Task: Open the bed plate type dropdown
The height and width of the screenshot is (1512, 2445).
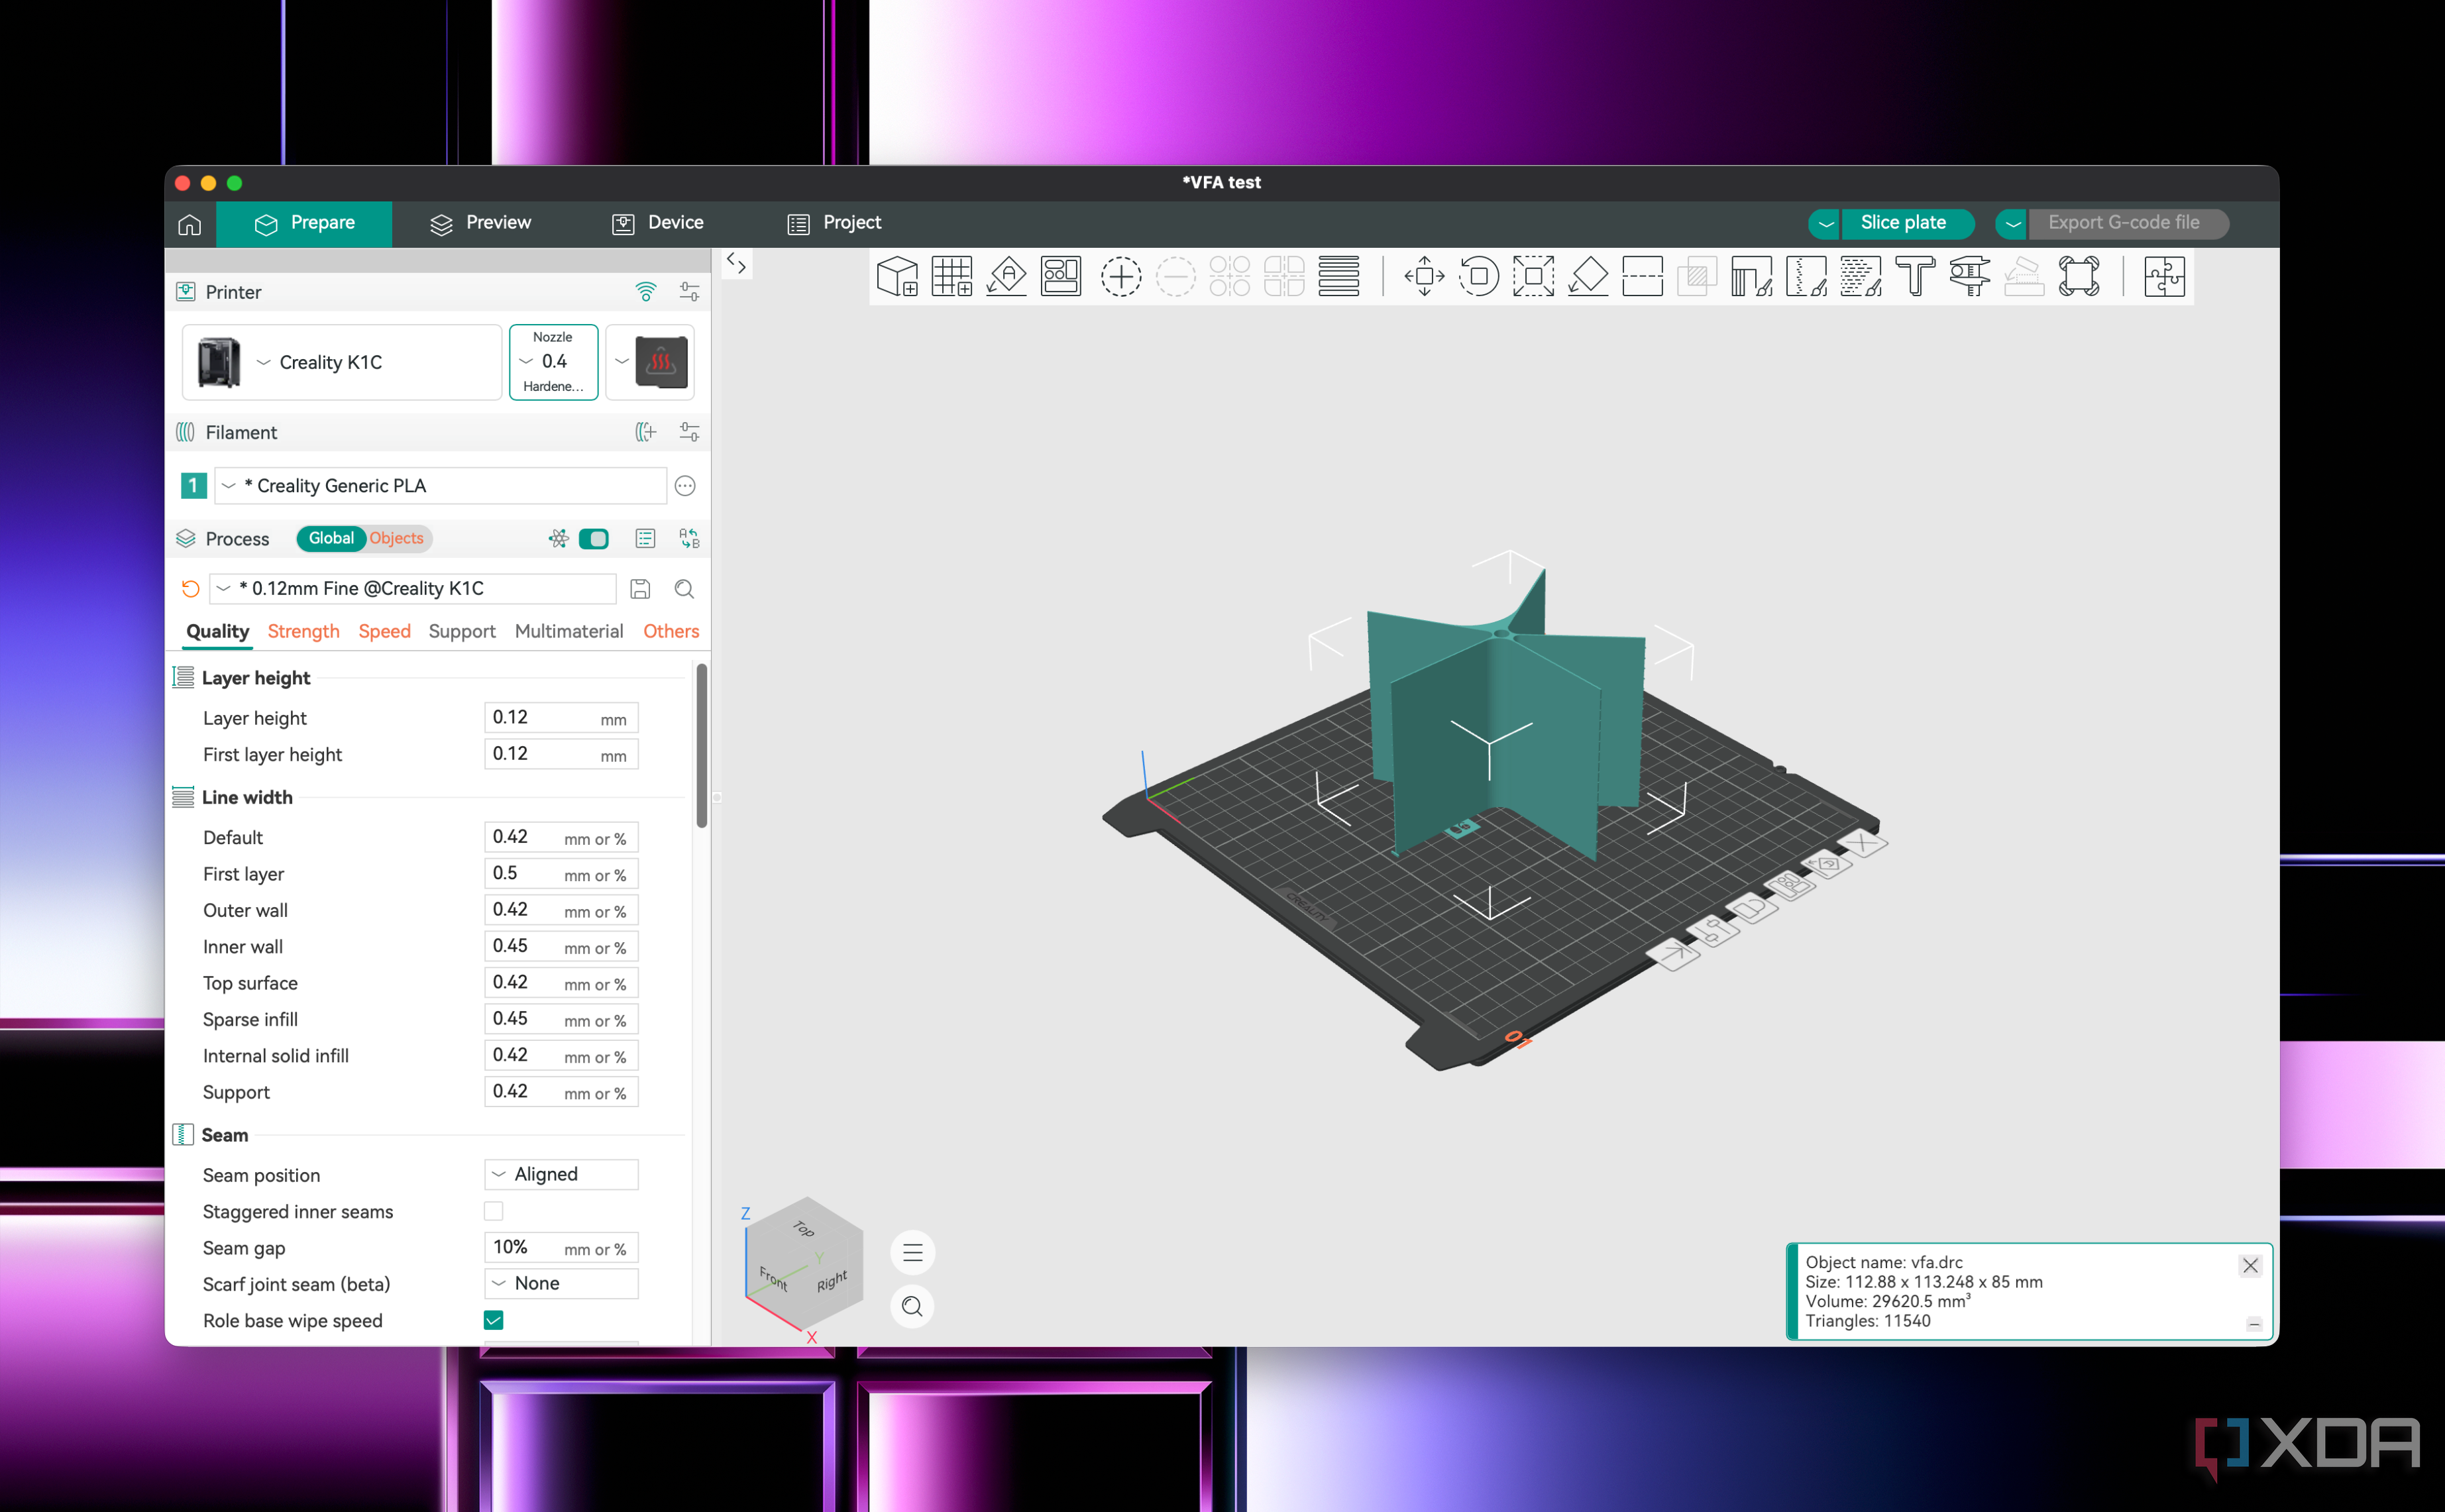Action: [x=650, y=362]
